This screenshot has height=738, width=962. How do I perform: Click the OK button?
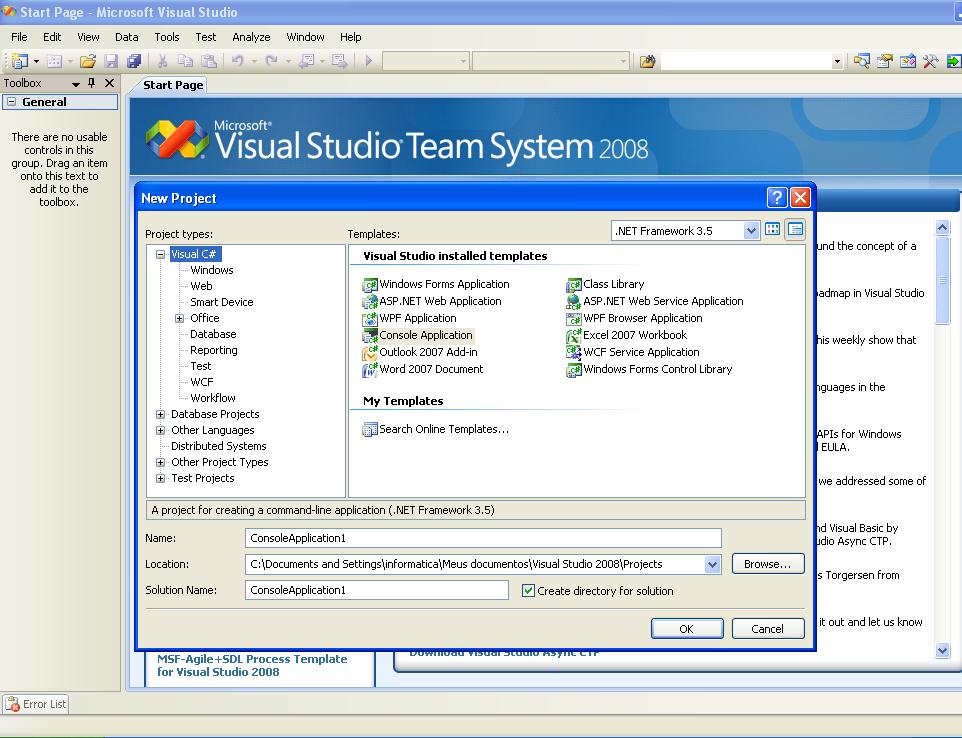[687, 629]
